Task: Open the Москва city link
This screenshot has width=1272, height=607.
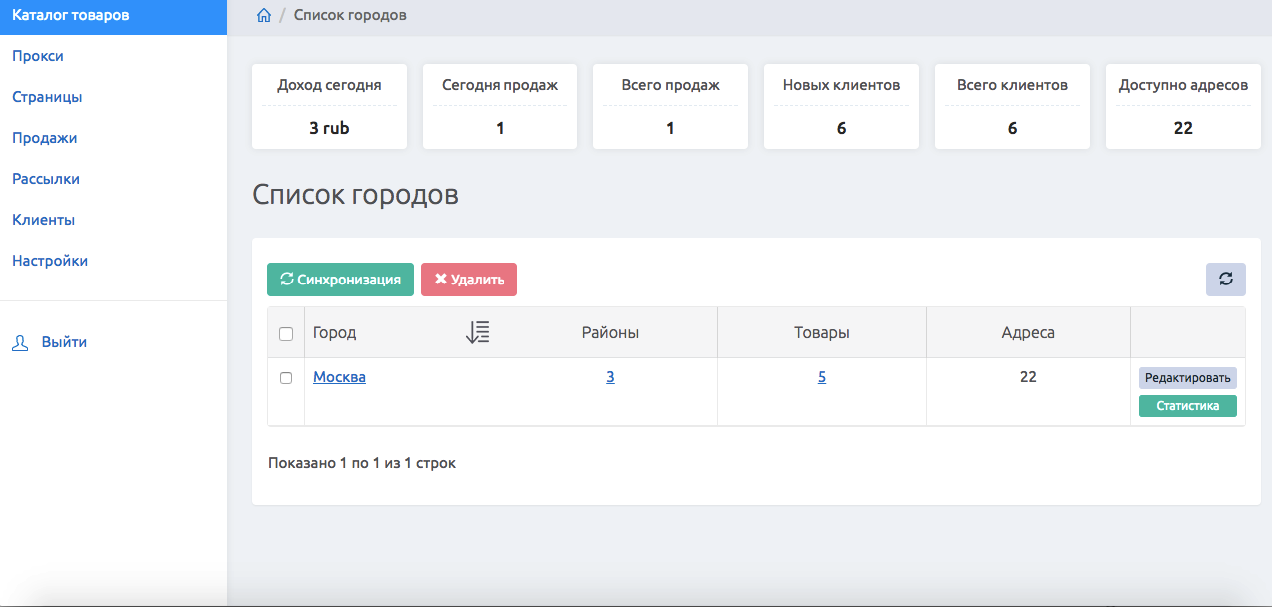Action: (x=339, y=377)
